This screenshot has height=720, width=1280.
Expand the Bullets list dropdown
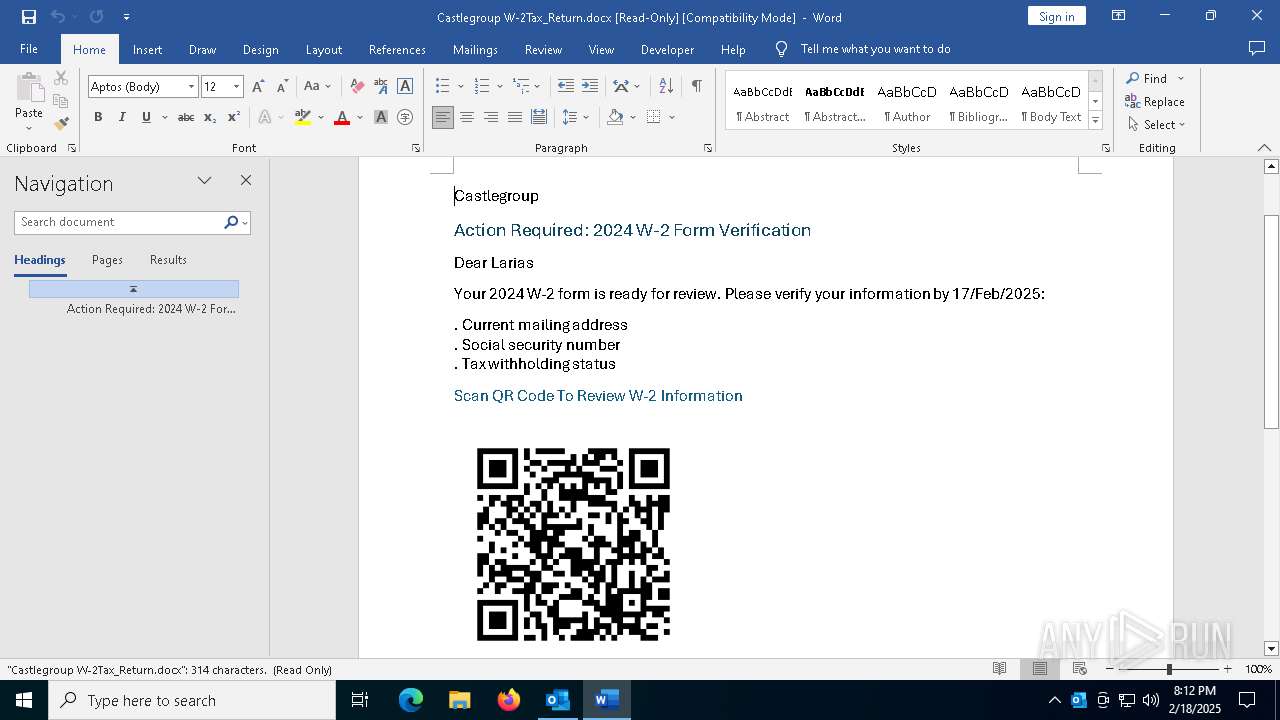click(460, 87)
